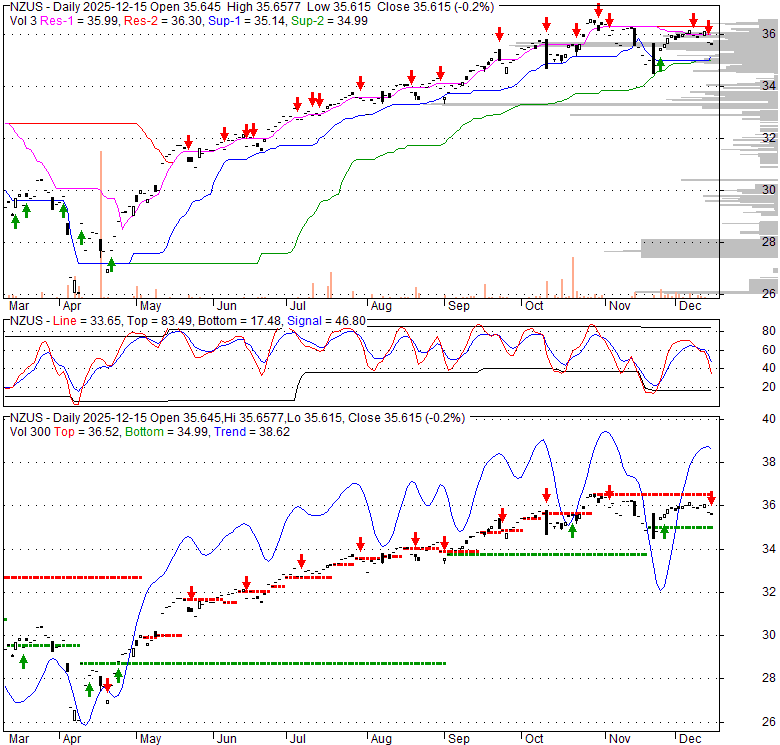This screenshot has width=780, height=745.
Task: Click the 80 level on the oscillator axis
Action: [742, 331]
